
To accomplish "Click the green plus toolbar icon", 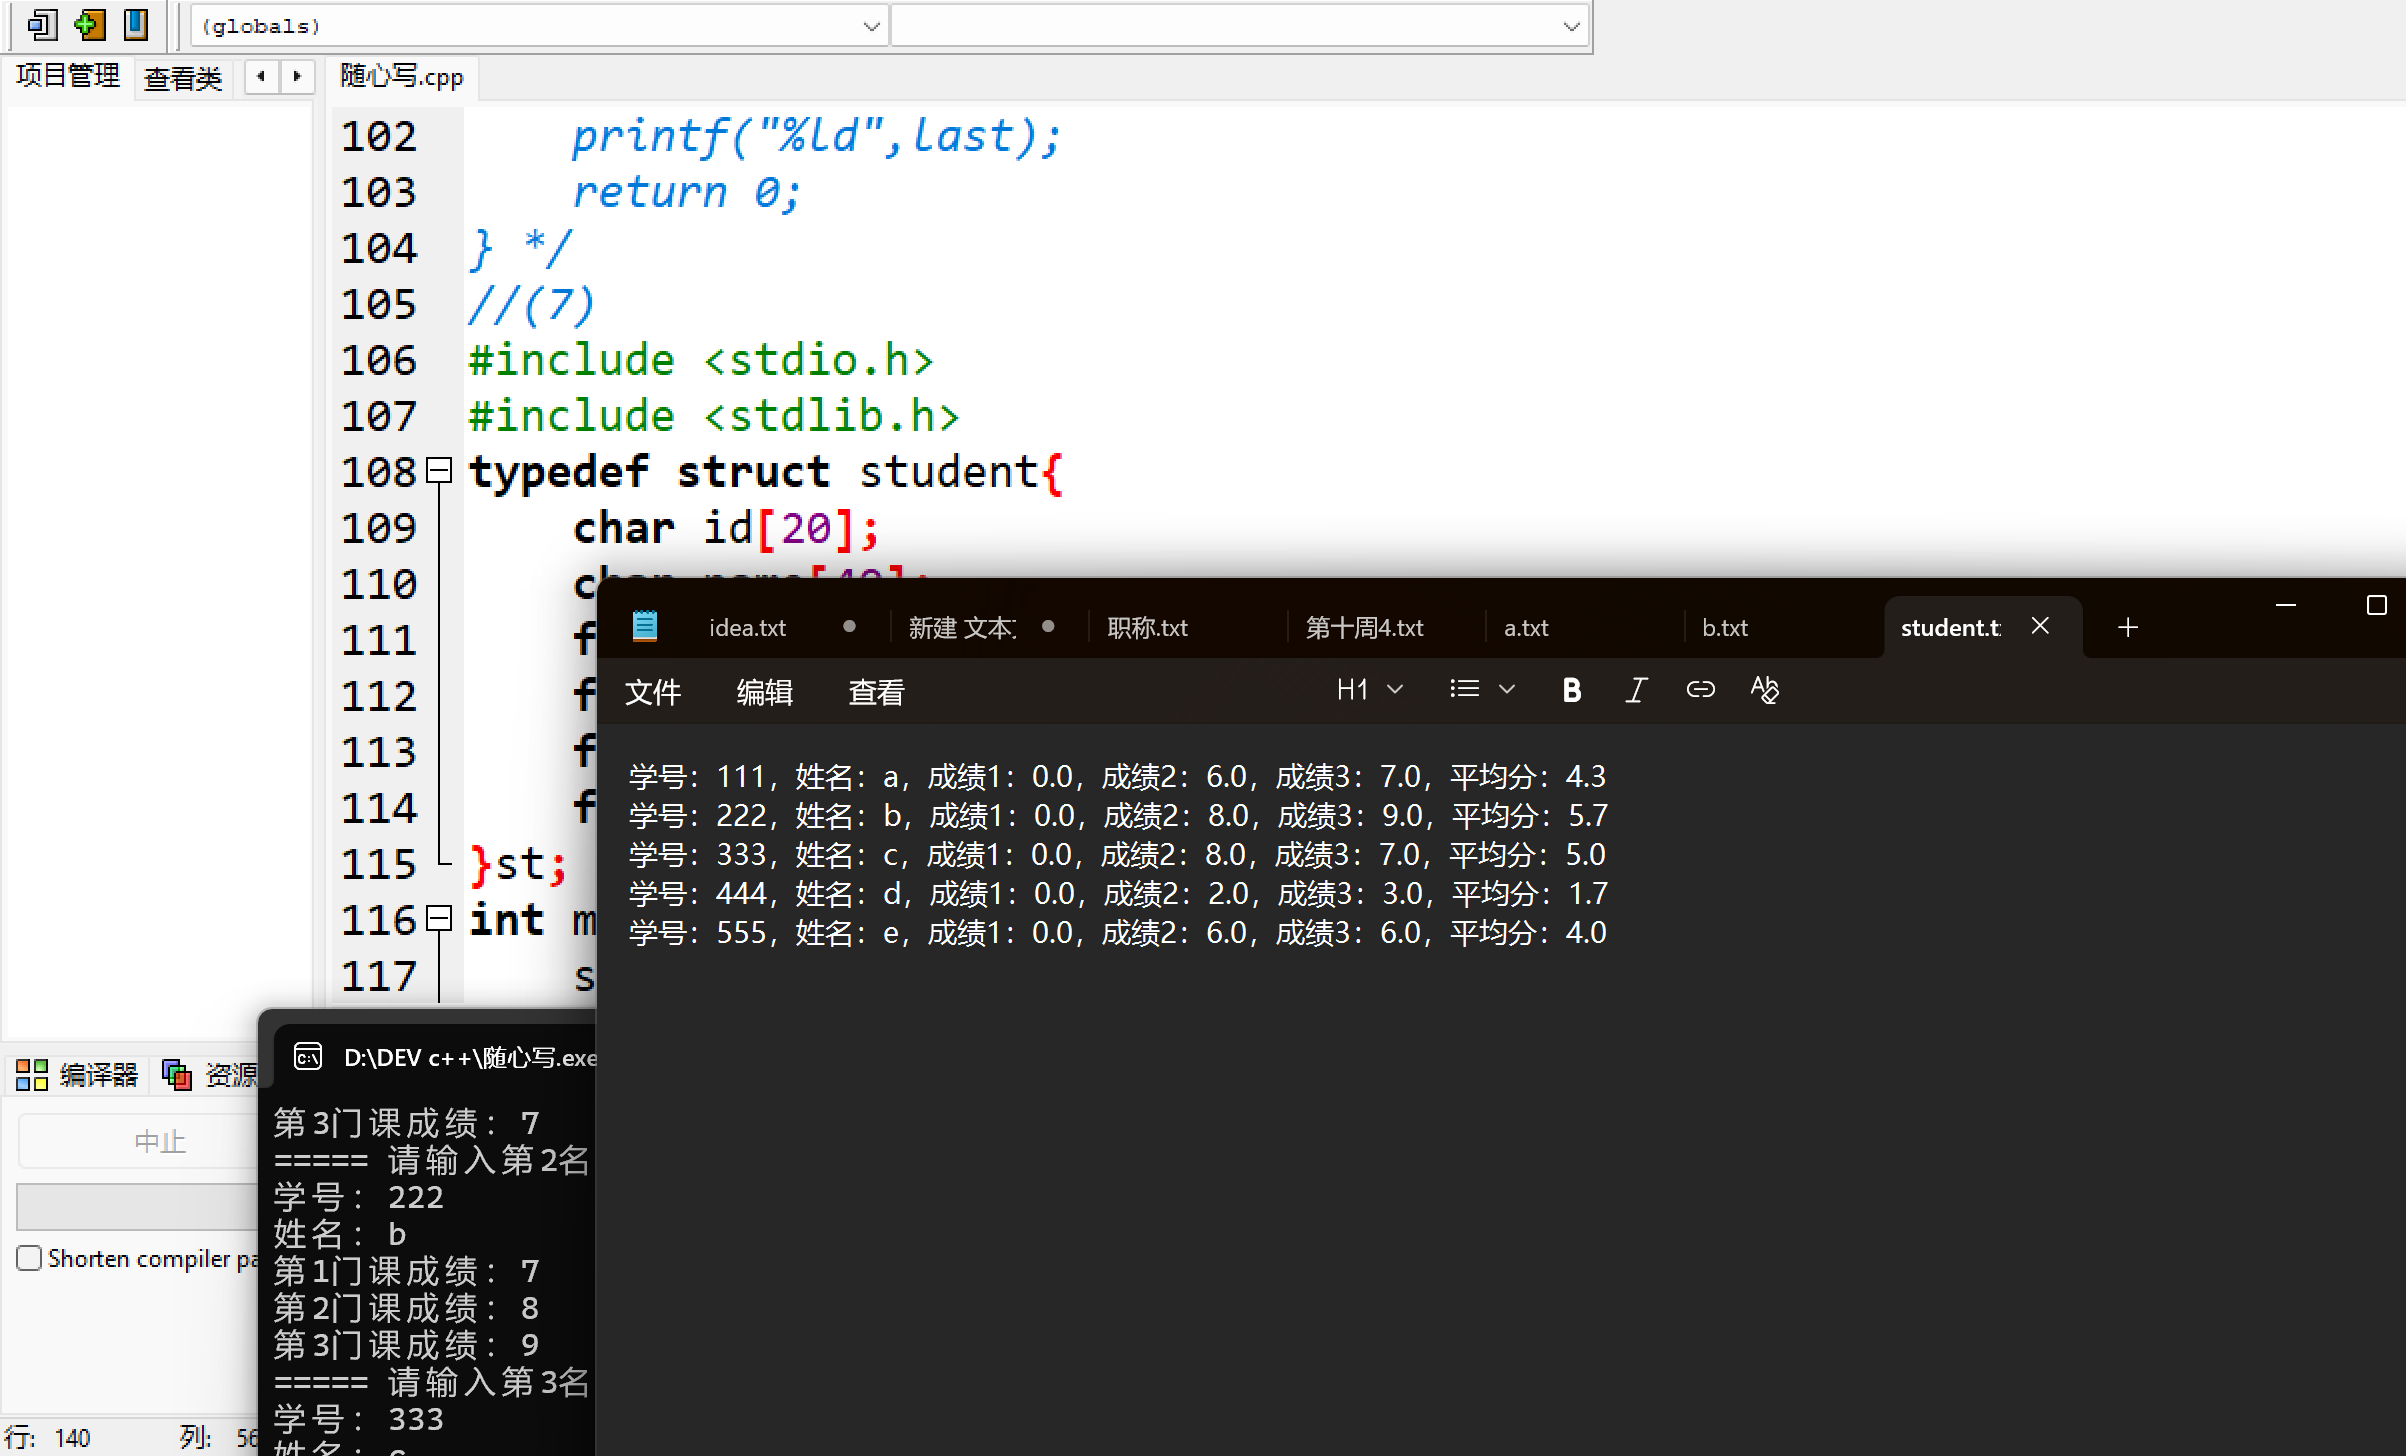I will [x=90, y=24].
